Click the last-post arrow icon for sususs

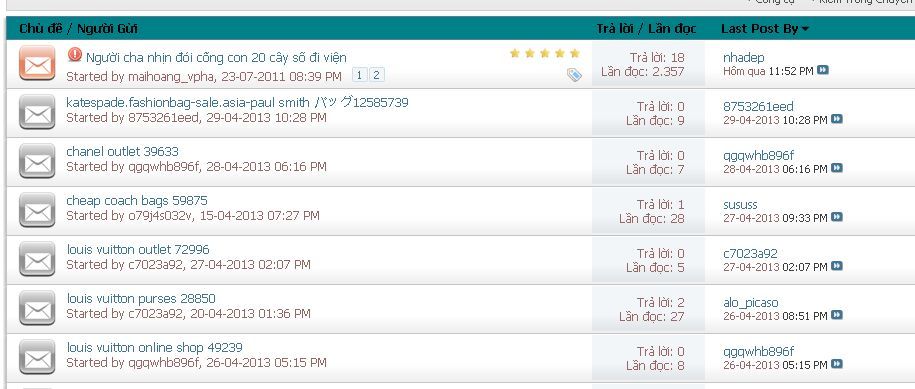[x=837, y=218]
